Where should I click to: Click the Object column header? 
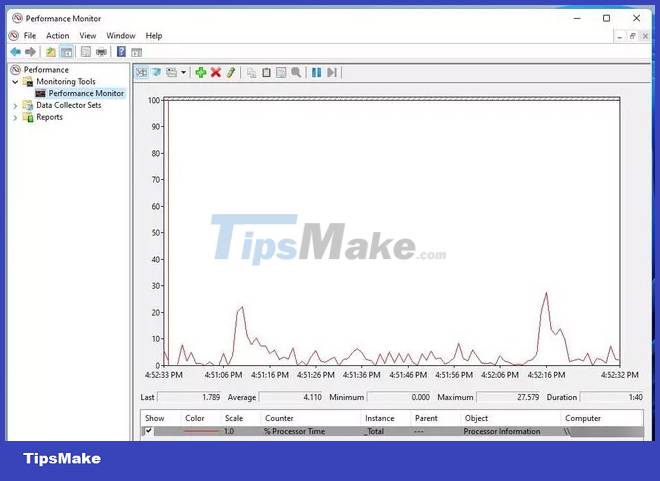pyautogui.click(x=476, y=418)
